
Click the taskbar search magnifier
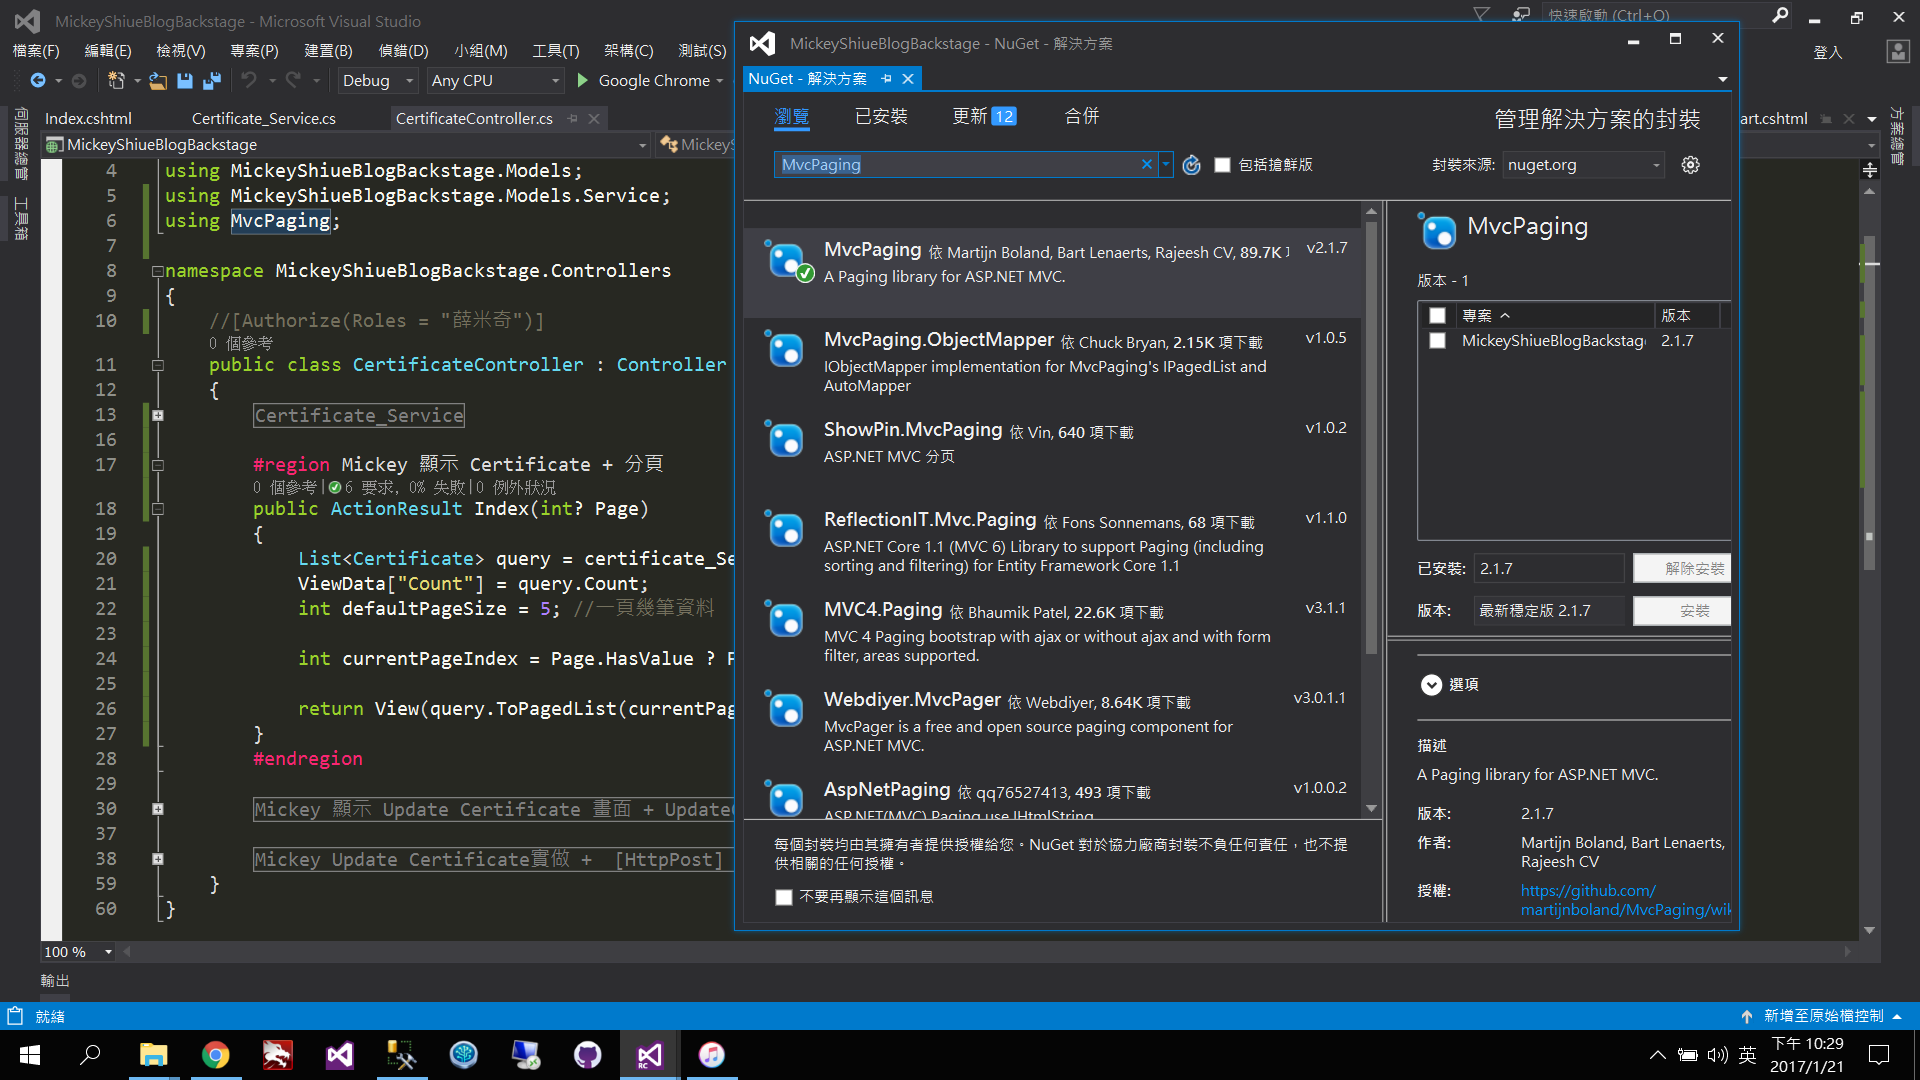[x=91, y=1055]
